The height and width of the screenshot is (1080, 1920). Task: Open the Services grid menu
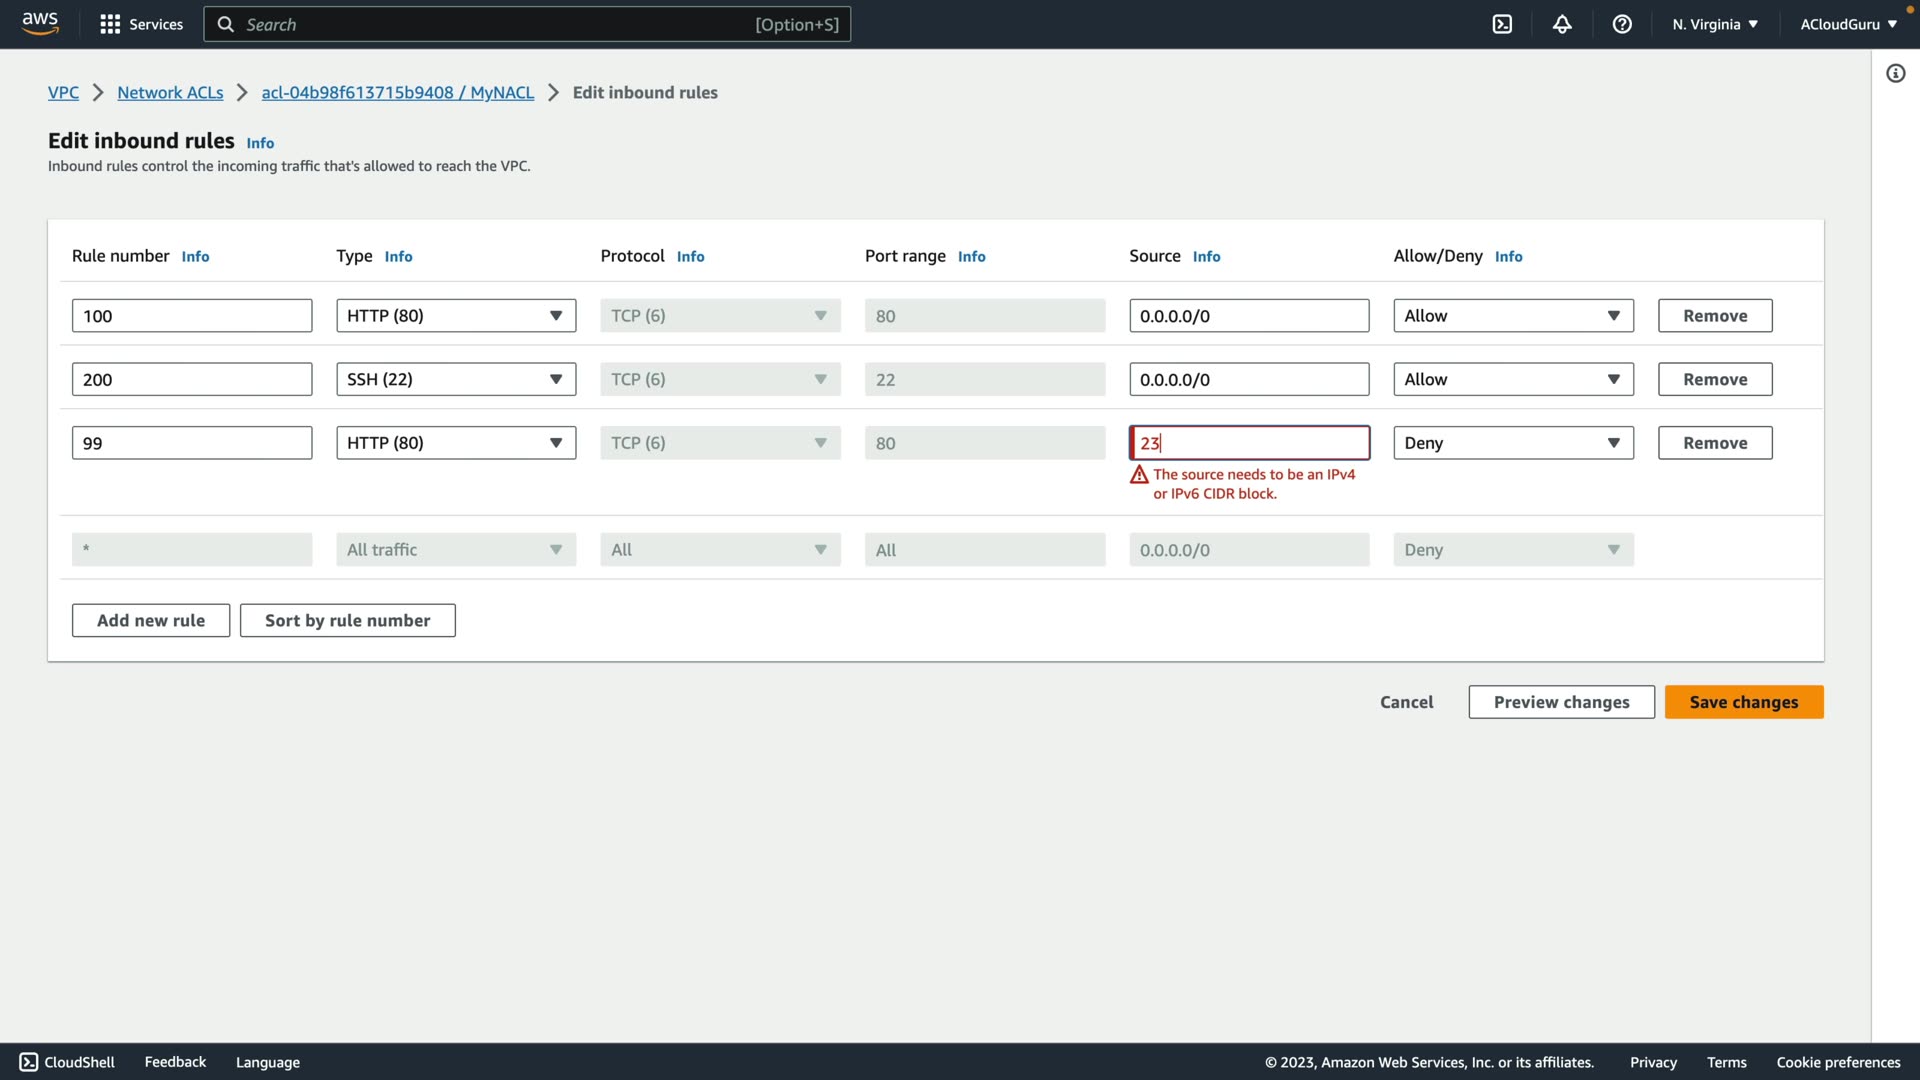pos(110,24)
